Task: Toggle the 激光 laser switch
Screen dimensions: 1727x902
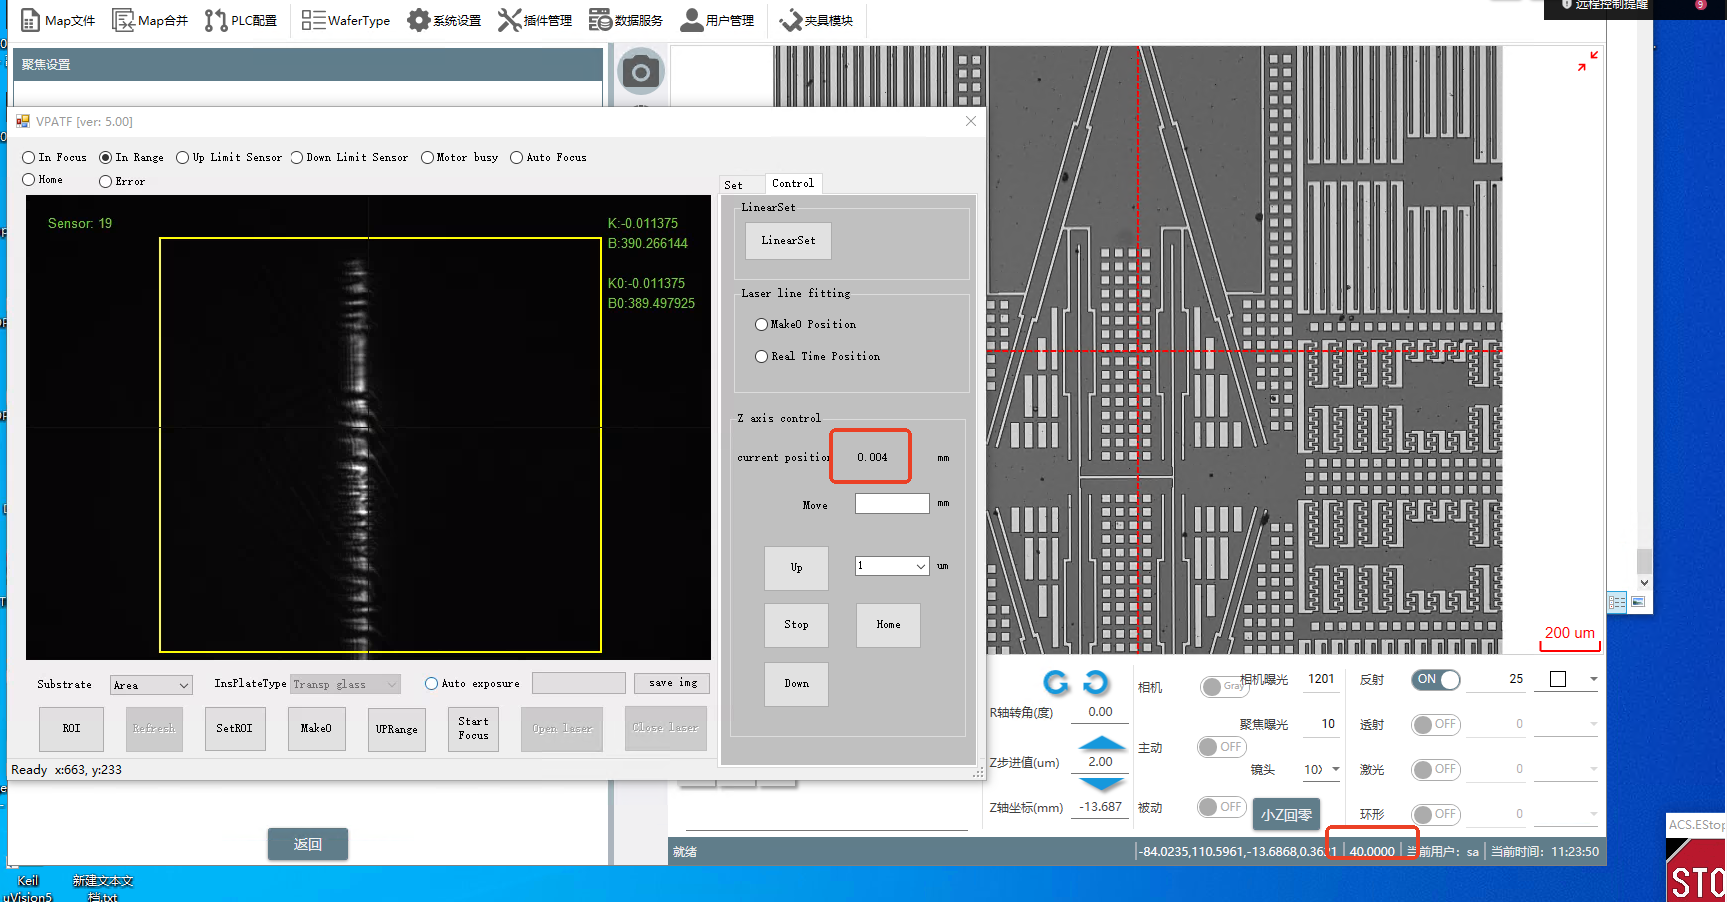Action: tap(1436, 769)
